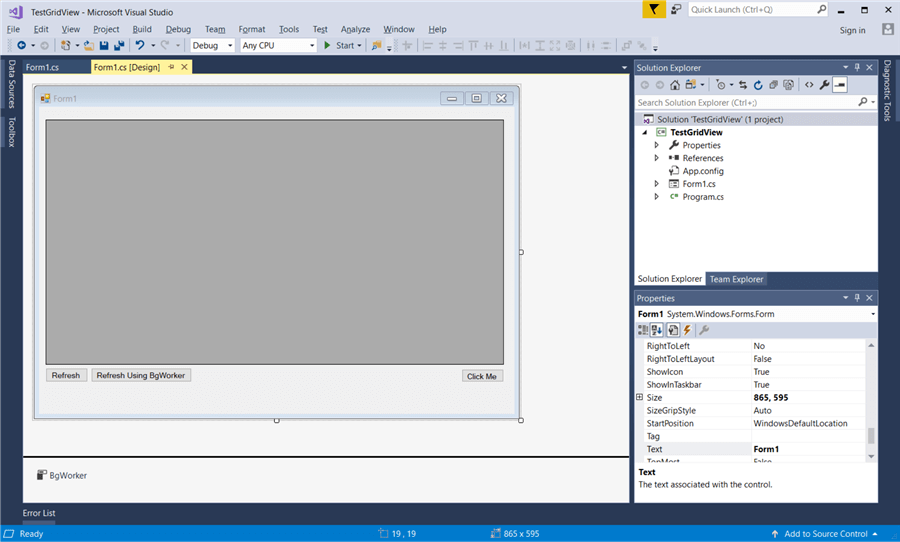Click the wrench Properties icon in Solution Explorer toolbar
The image size is (900, 542).
pos(824,85)
